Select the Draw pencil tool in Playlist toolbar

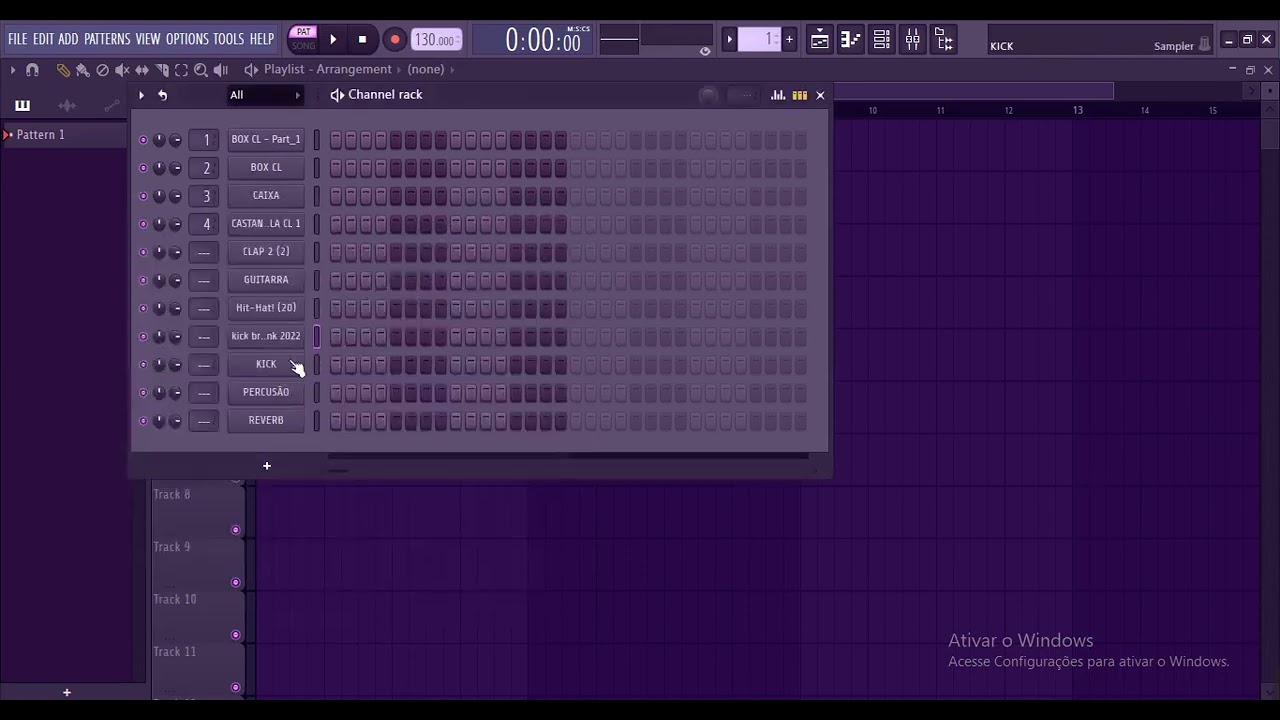pos(63,70)
